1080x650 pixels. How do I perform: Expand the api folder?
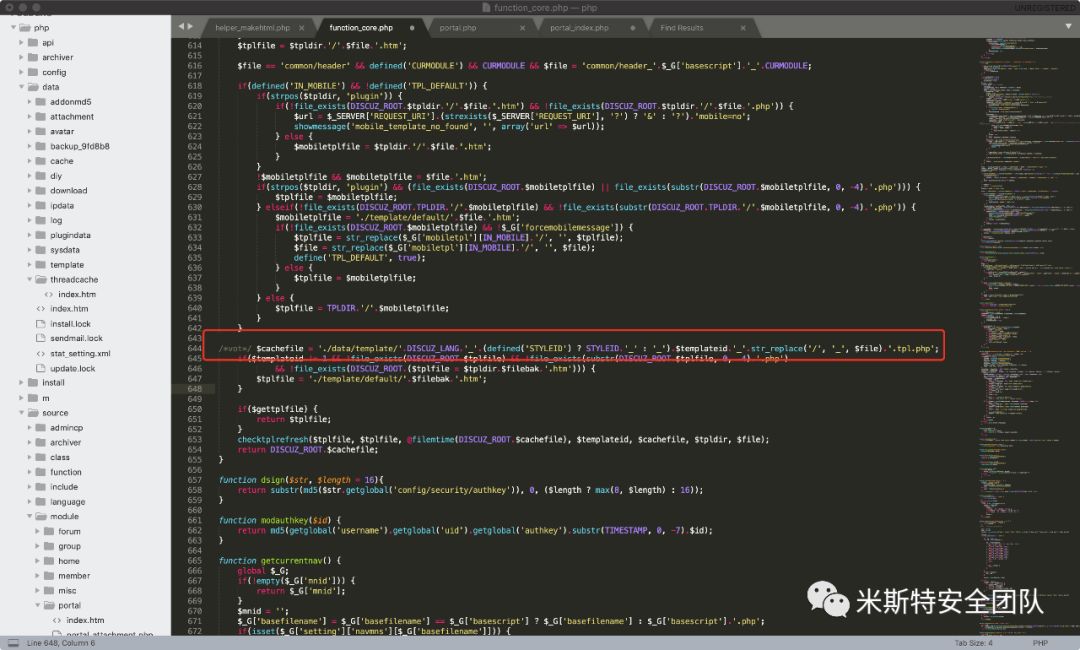[21, 43]
